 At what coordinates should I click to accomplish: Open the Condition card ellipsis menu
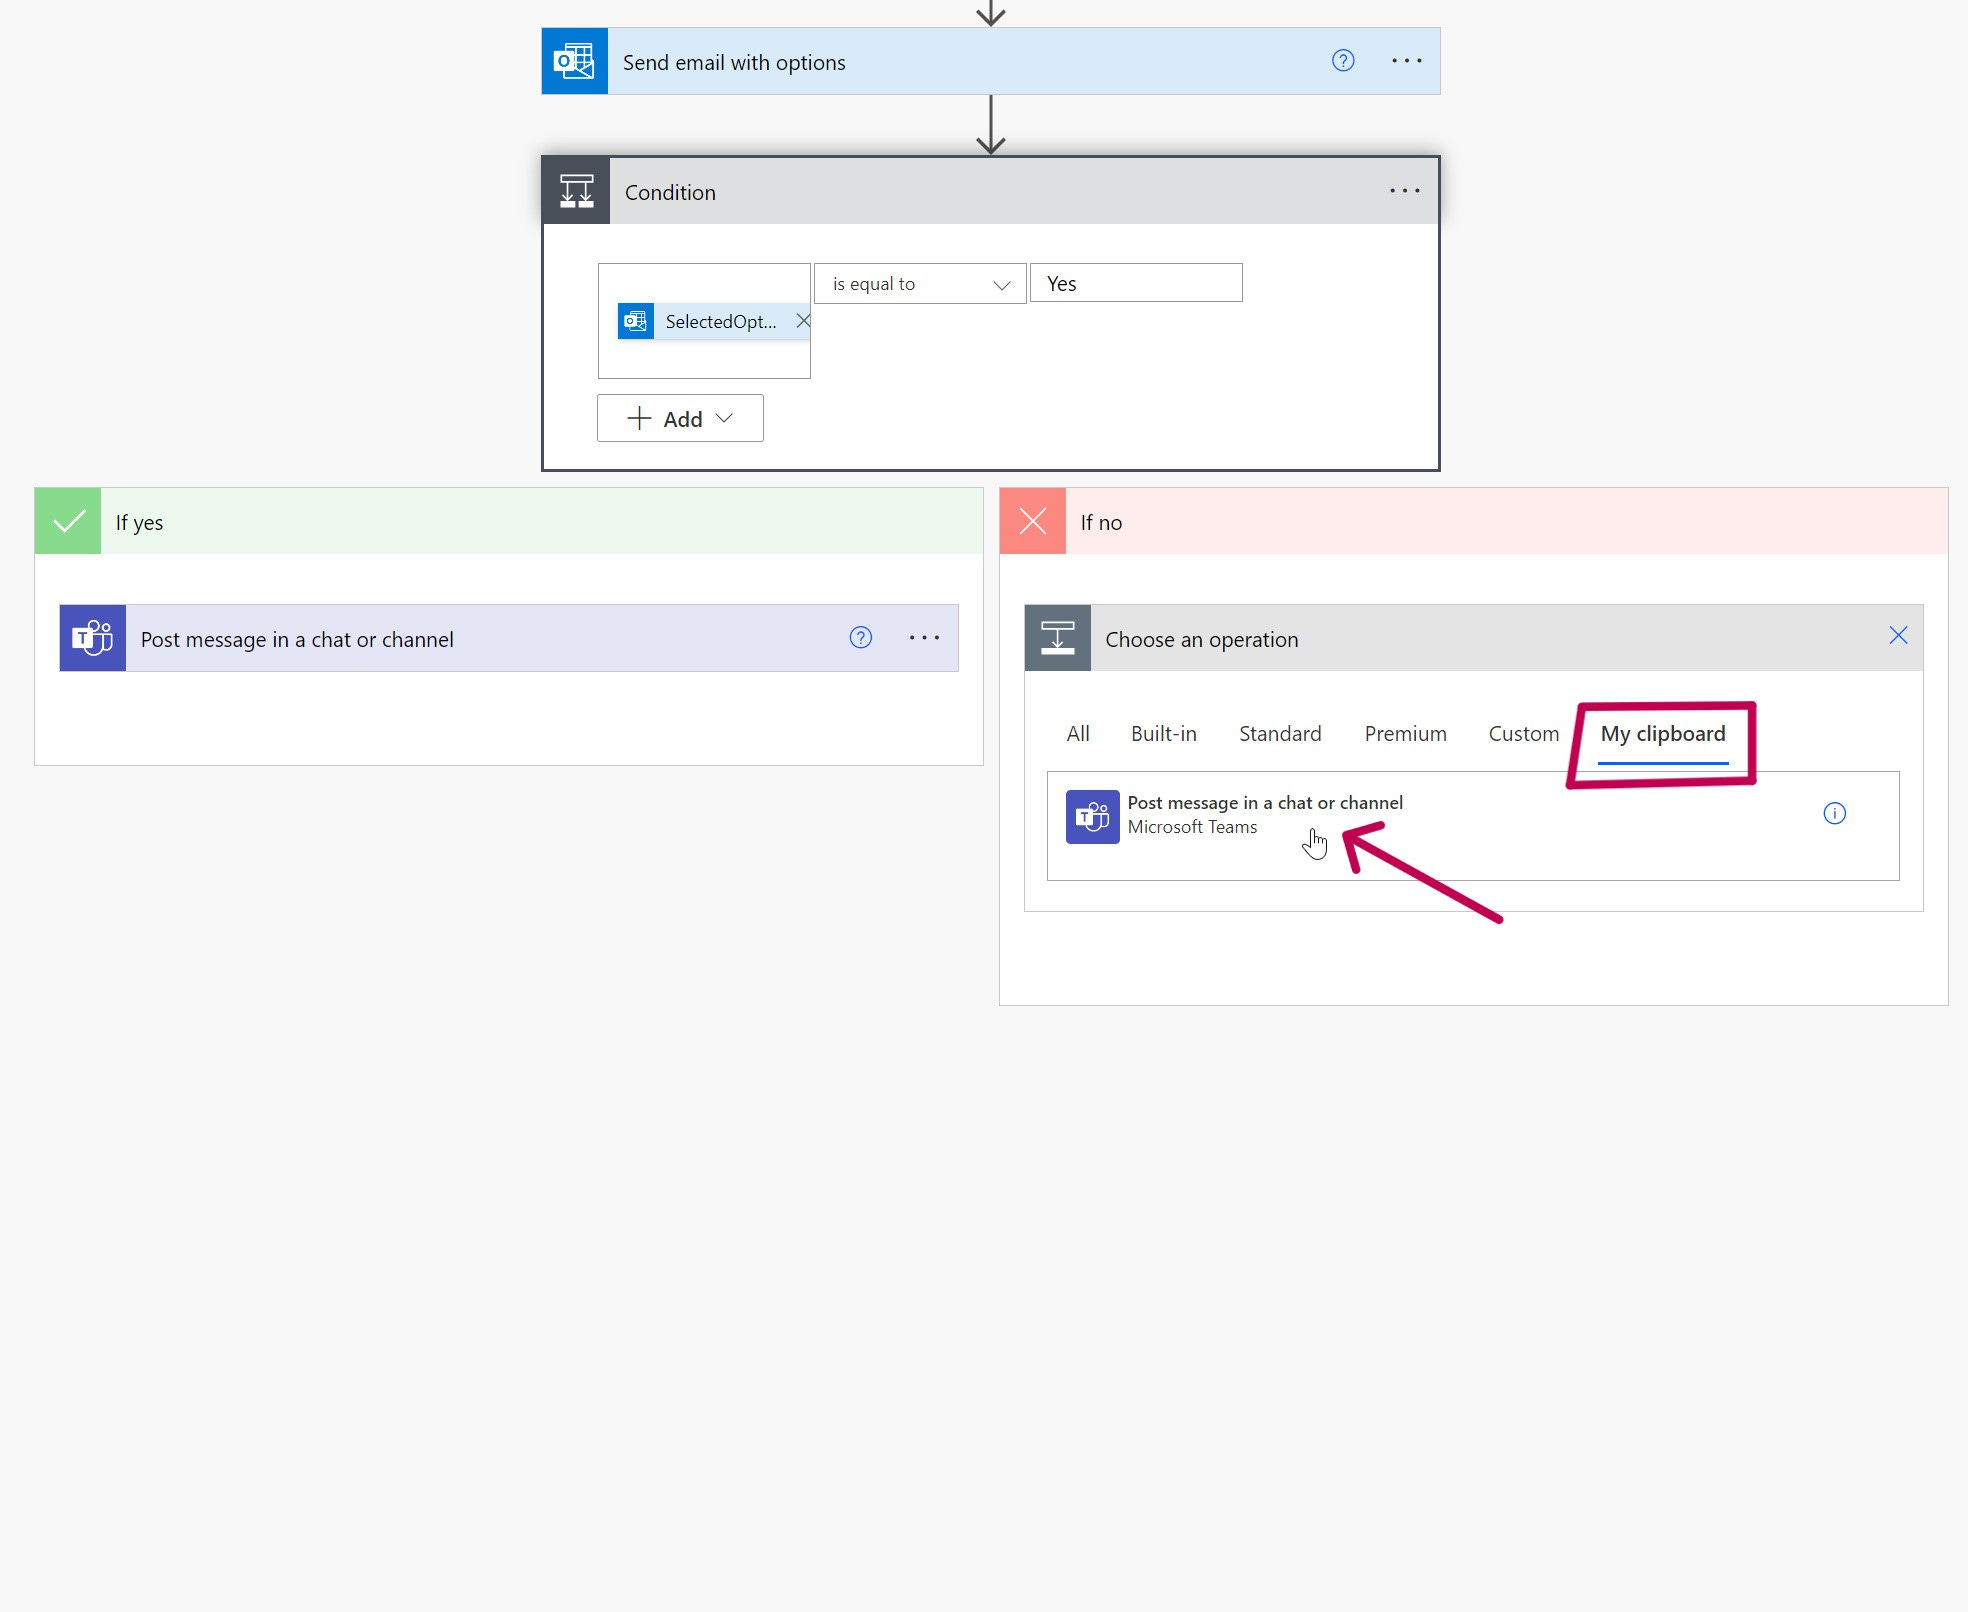[x=1404, y=191]
